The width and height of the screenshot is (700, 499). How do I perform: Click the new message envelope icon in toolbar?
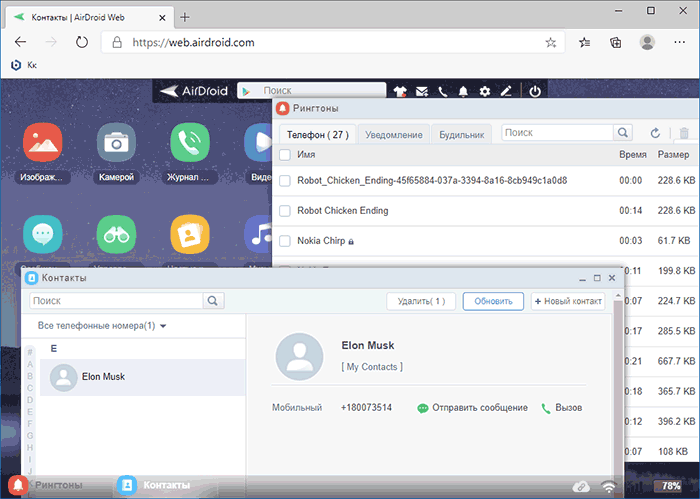pos(422,91)
